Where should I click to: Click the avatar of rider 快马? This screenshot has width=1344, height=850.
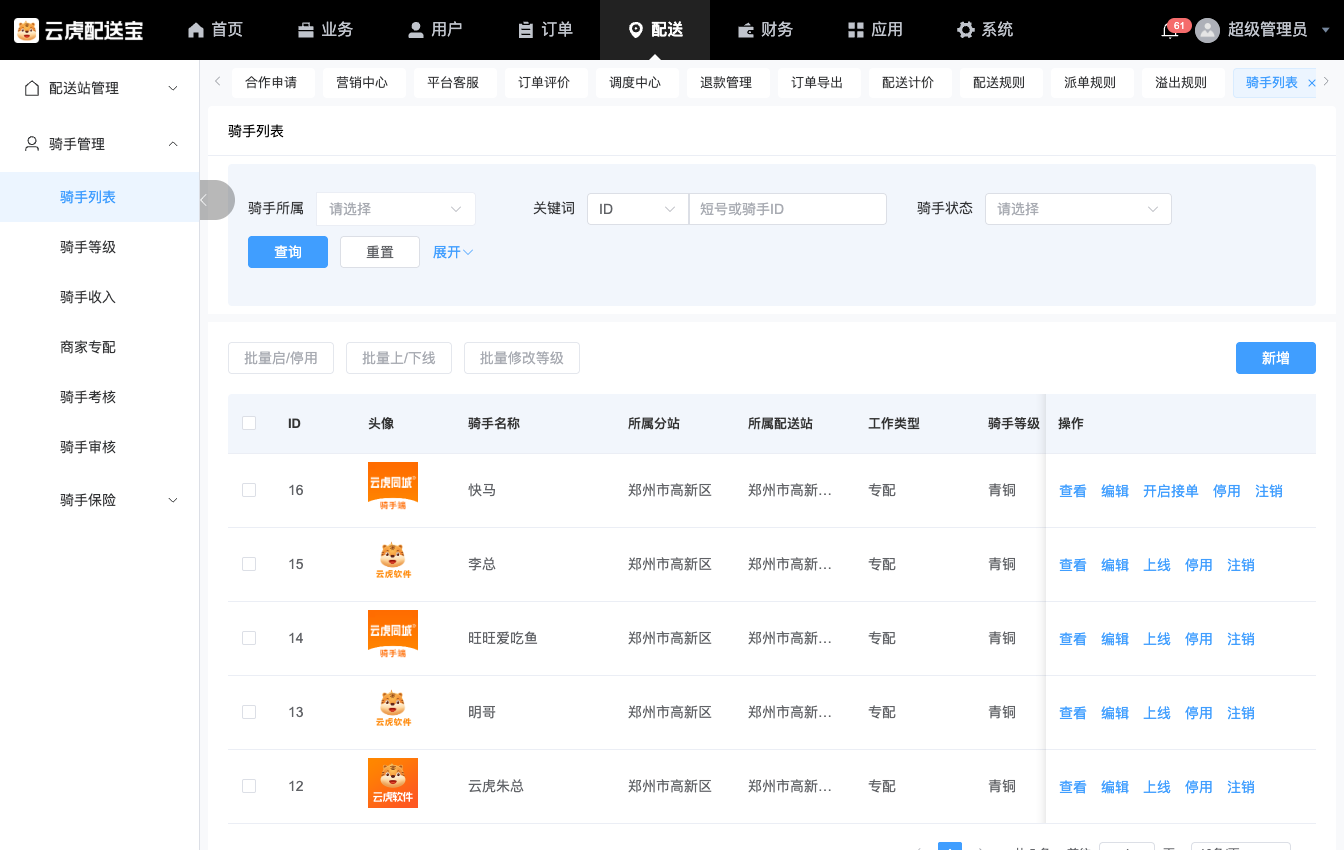[393, 487]
